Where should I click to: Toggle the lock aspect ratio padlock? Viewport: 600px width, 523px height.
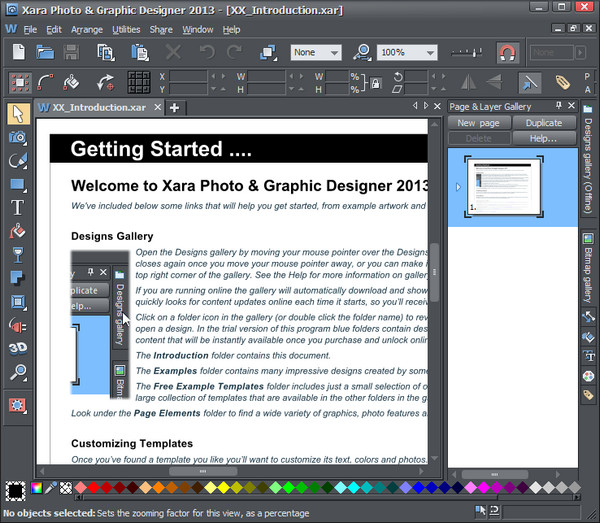coord(376,83)
